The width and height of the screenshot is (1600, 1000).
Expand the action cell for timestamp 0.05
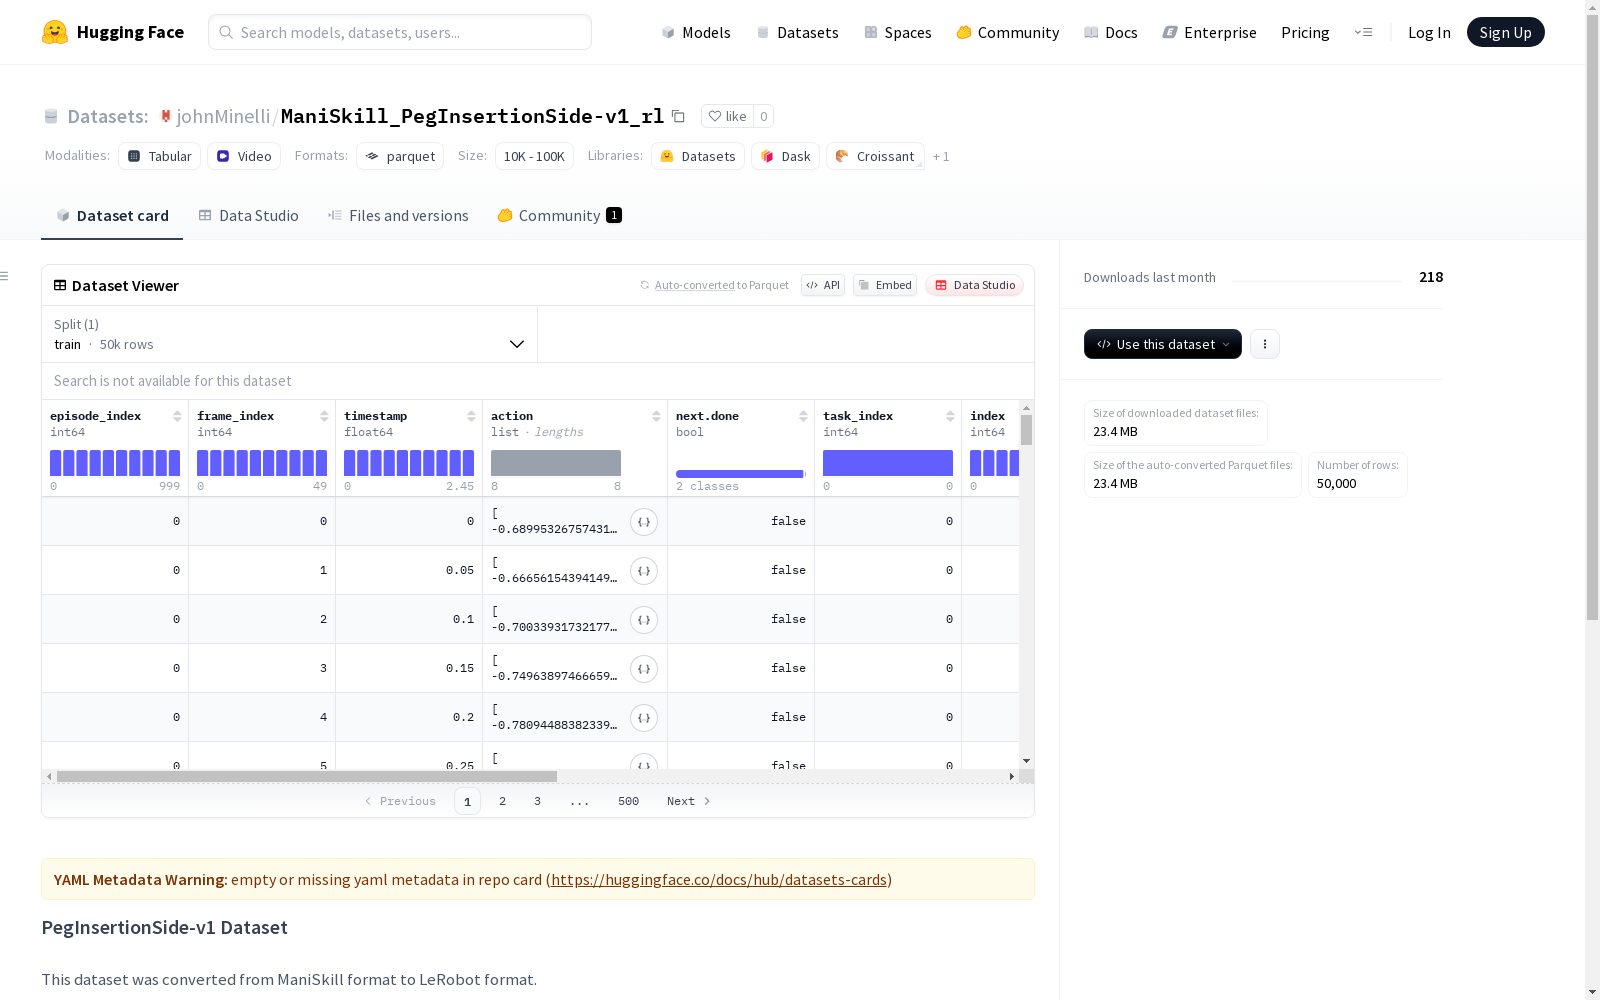coord(644,571)
